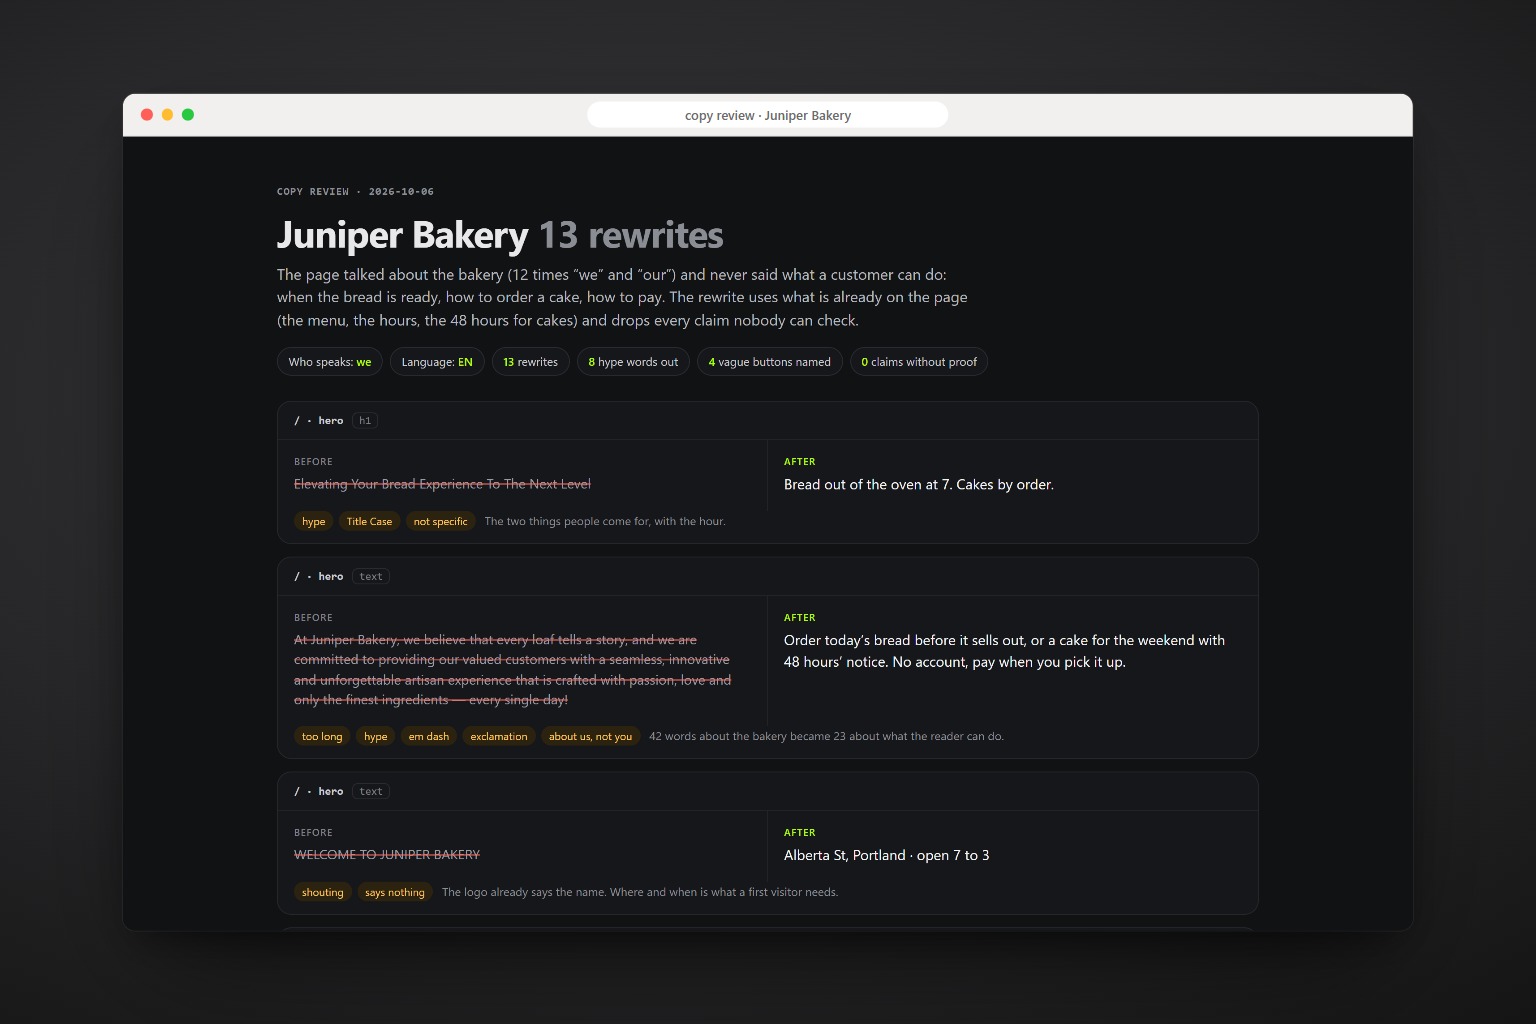Click the "about us, not you" tag
The width and height of the screenshot is (1536, 1024).
[x=590, y=736]
